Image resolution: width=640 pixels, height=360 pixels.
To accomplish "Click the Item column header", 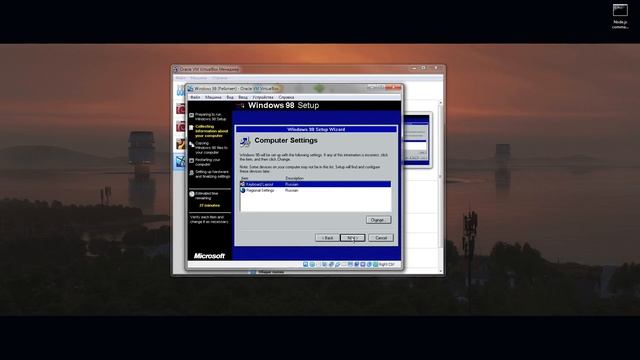I will [244, 178].
